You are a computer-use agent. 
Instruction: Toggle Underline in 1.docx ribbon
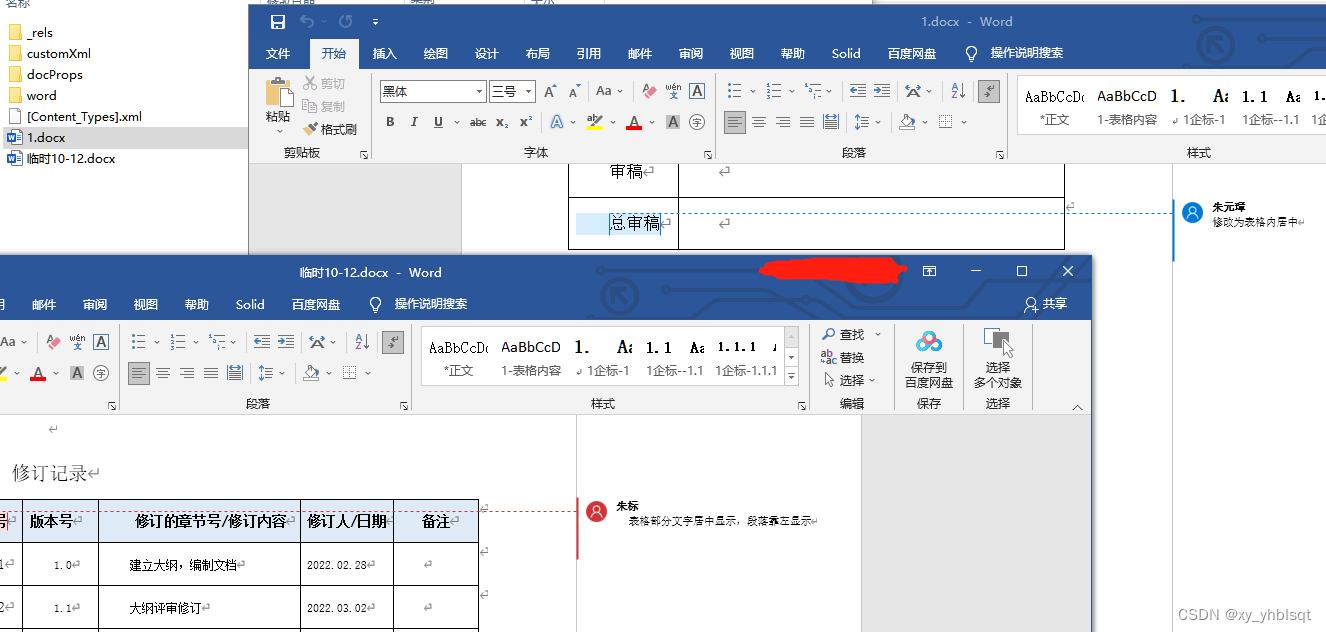[438, 122]
